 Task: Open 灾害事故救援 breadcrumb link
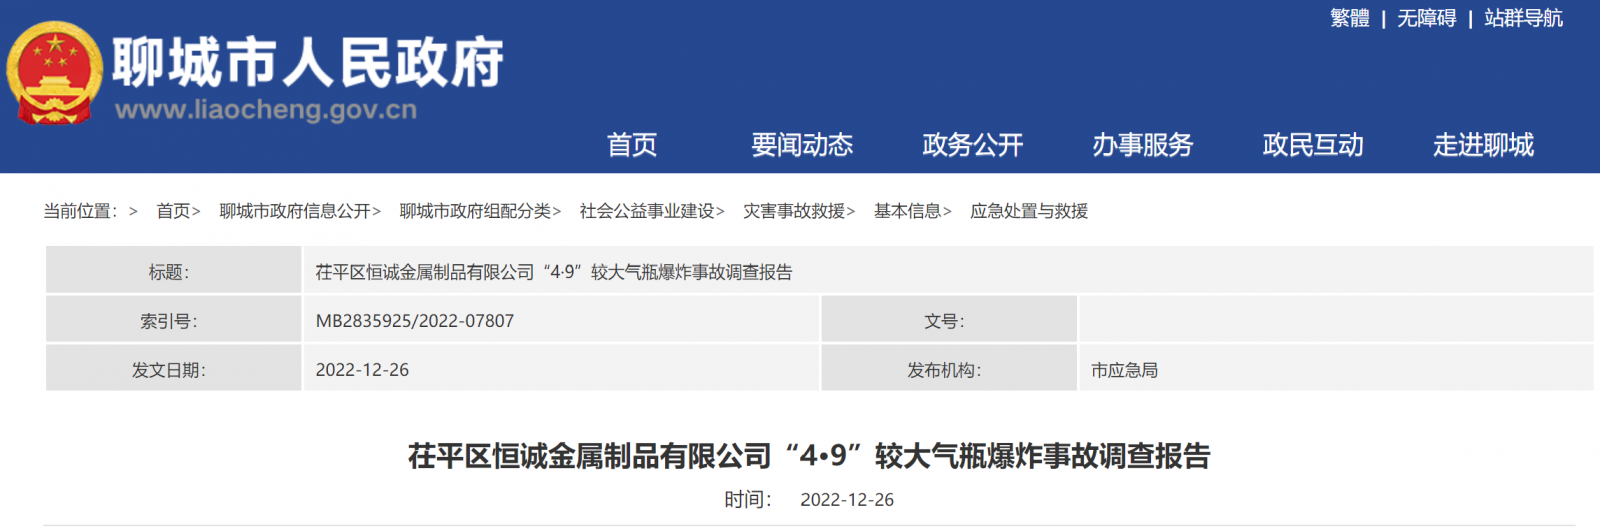[x=794, y=211]
